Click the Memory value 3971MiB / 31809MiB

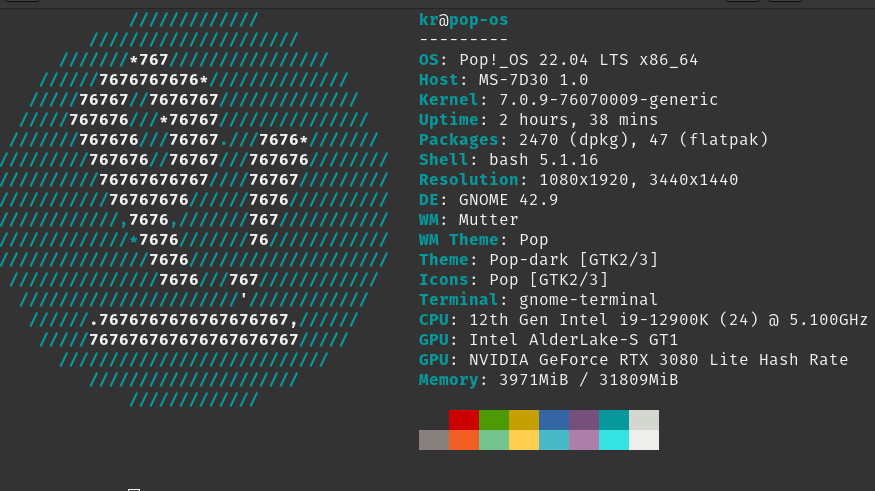[589, 380]
